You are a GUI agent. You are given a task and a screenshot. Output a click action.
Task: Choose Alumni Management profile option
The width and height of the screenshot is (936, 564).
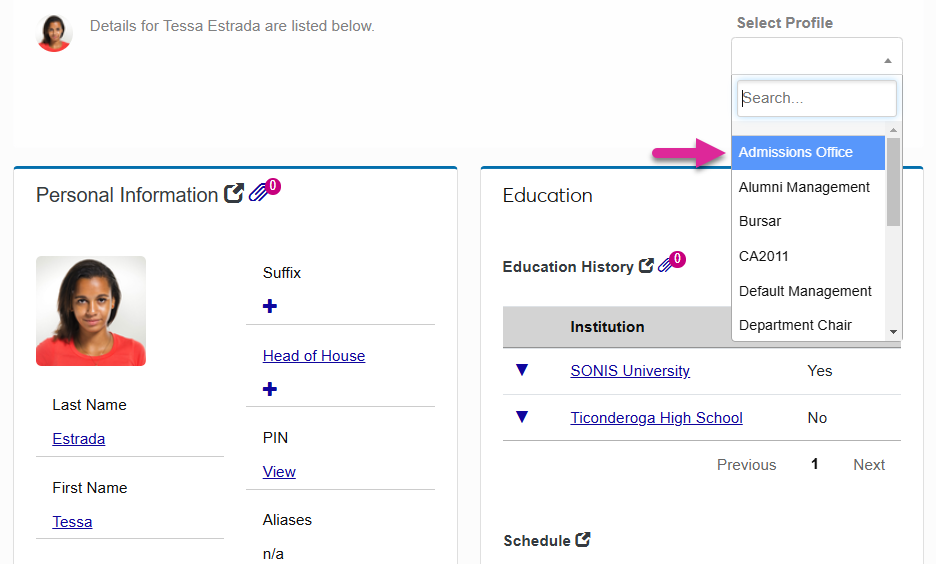[x=804, y=187]
